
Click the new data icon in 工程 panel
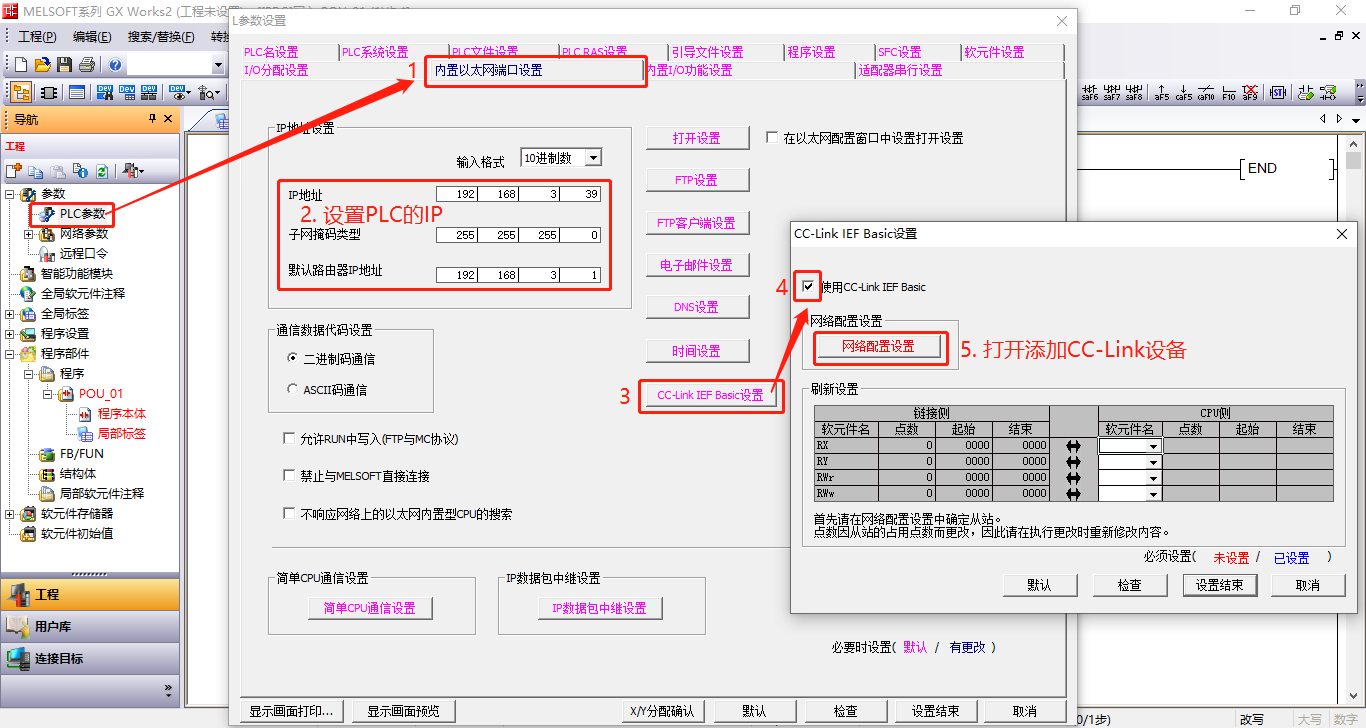click(14, 171)
